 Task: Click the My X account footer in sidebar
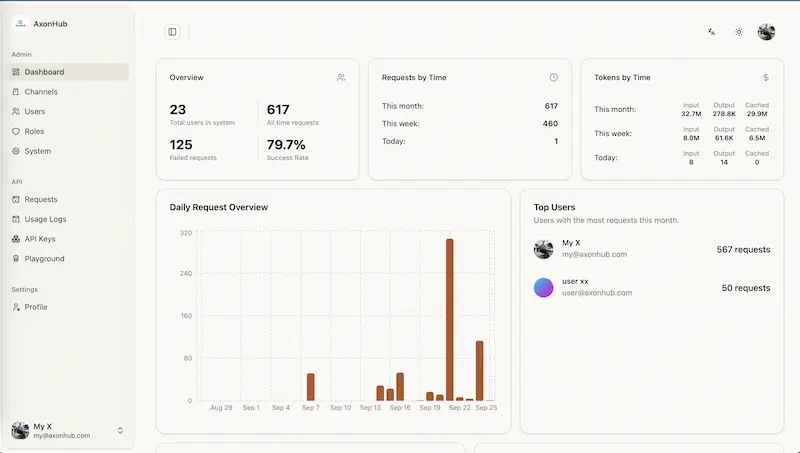(68, 431)
